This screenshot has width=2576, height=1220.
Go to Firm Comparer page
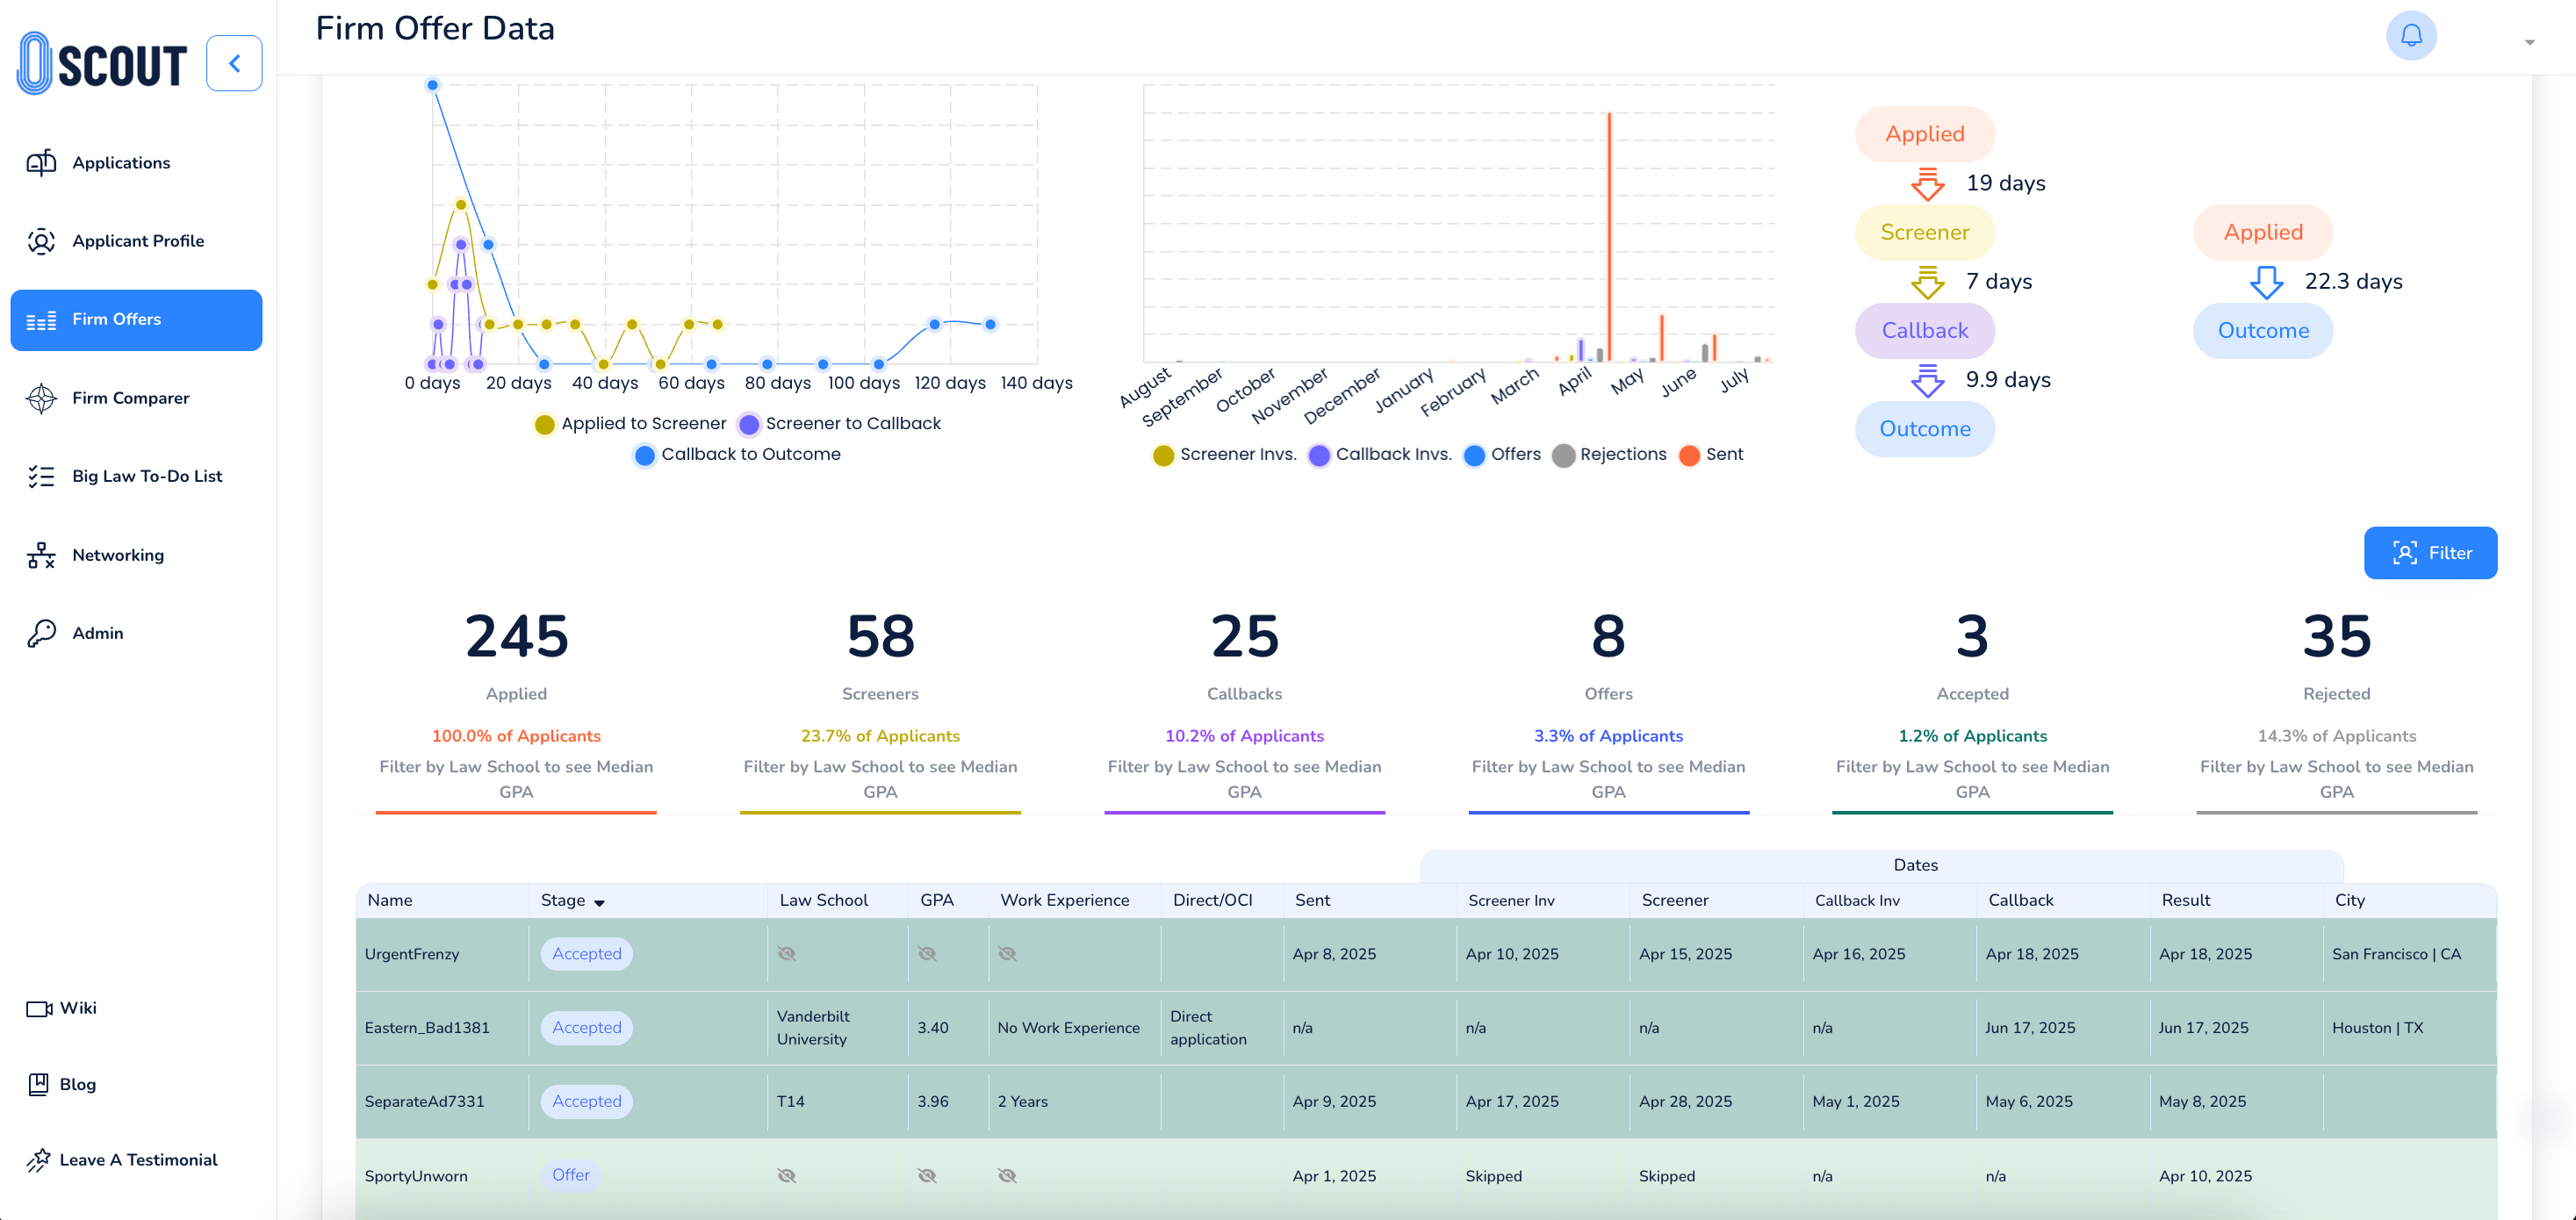click(x=130, y=398)
